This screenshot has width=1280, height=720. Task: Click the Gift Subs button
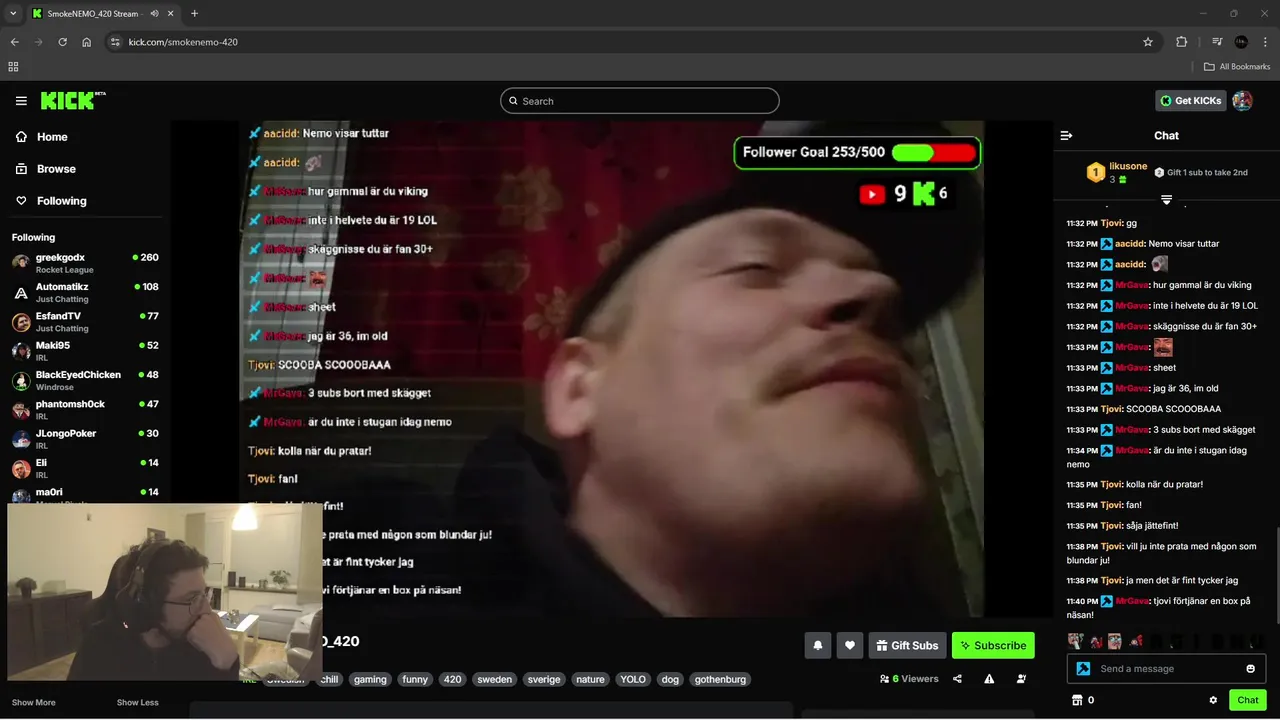click(x=907, y=645)
